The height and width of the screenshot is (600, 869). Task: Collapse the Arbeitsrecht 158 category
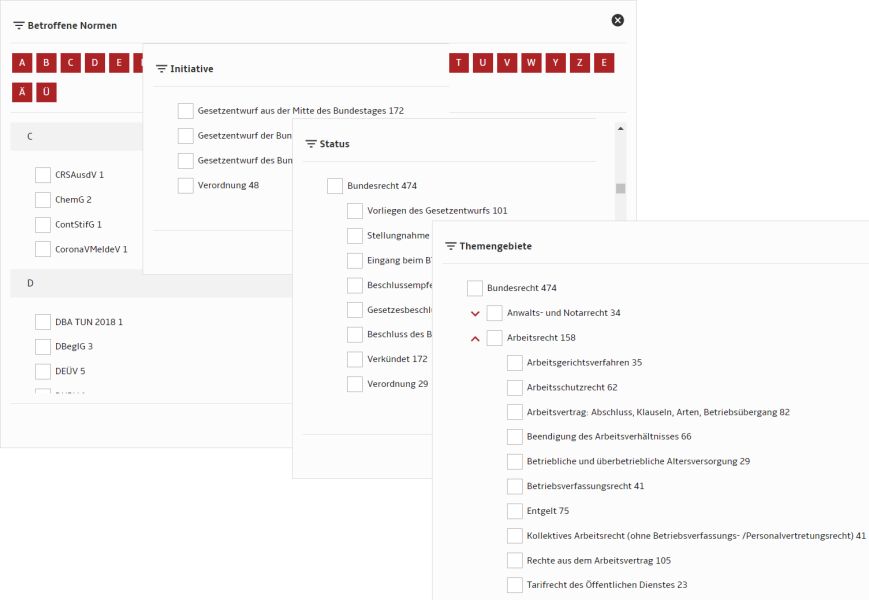[x=475, y=338]
